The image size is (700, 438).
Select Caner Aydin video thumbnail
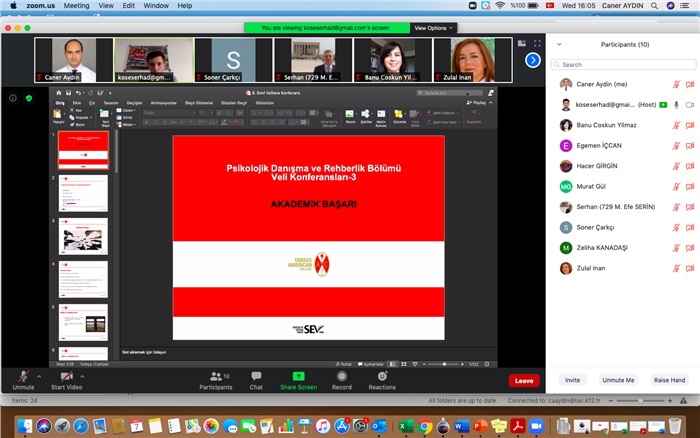(x=74, y=60)
